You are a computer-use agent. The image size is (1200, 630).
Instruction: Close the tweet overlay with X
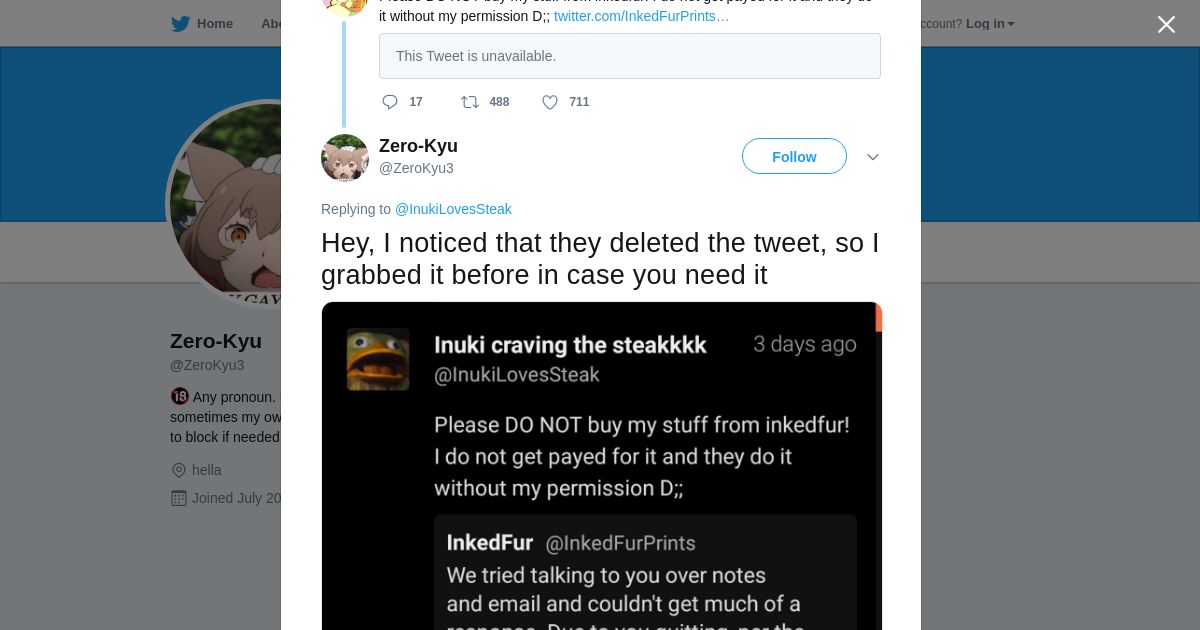click(x=1166, y=24)
